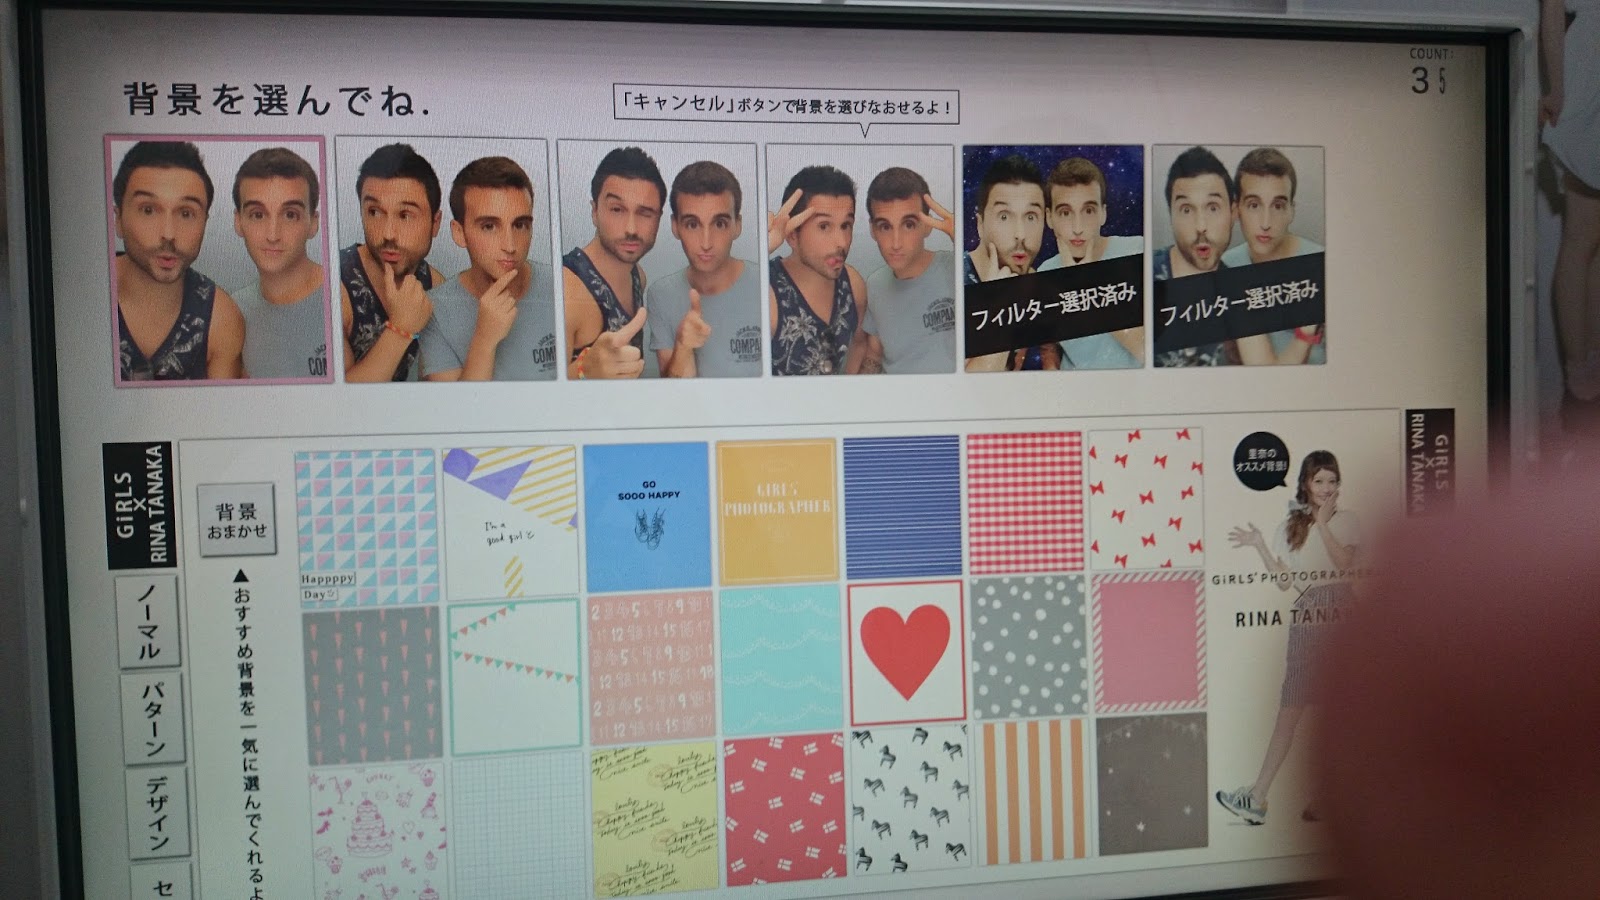The width and height of the screenshot is (1600, 900).
Task: Select the photo with starry galaxy background
Action: click(1053, 257)
